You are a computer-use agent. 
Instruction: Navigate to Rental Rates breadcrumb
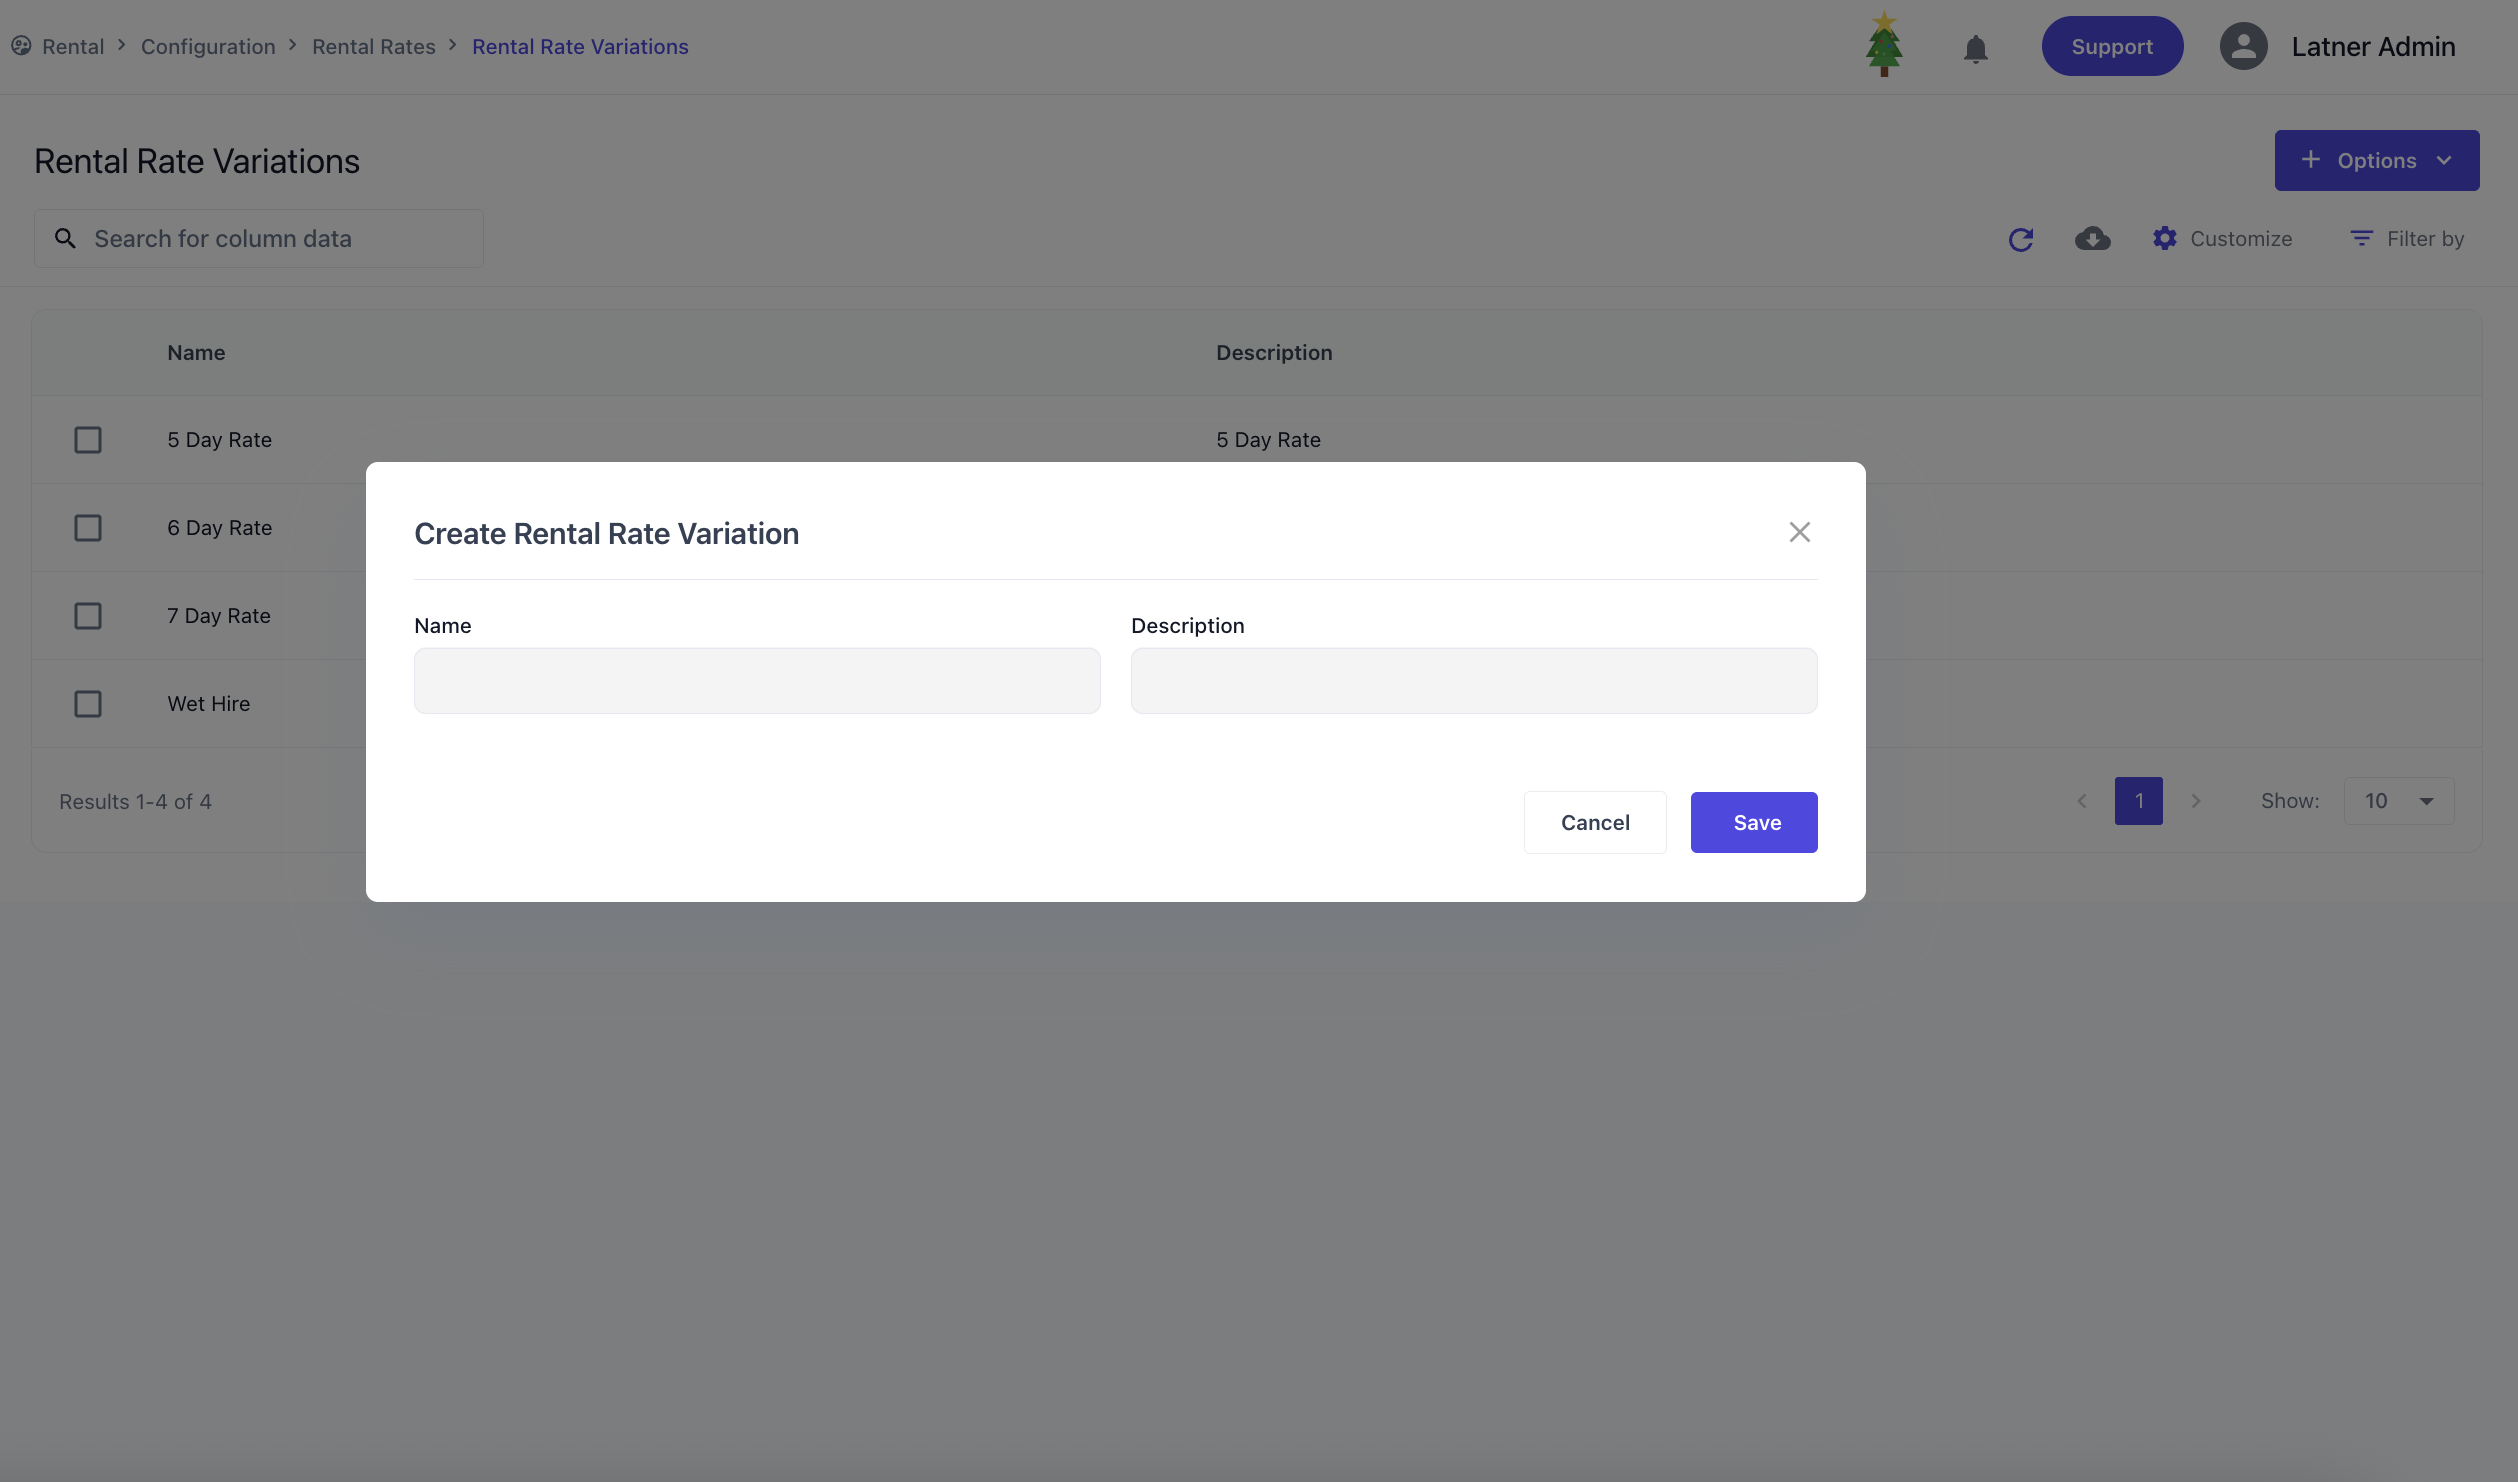[x=373, y=47]
